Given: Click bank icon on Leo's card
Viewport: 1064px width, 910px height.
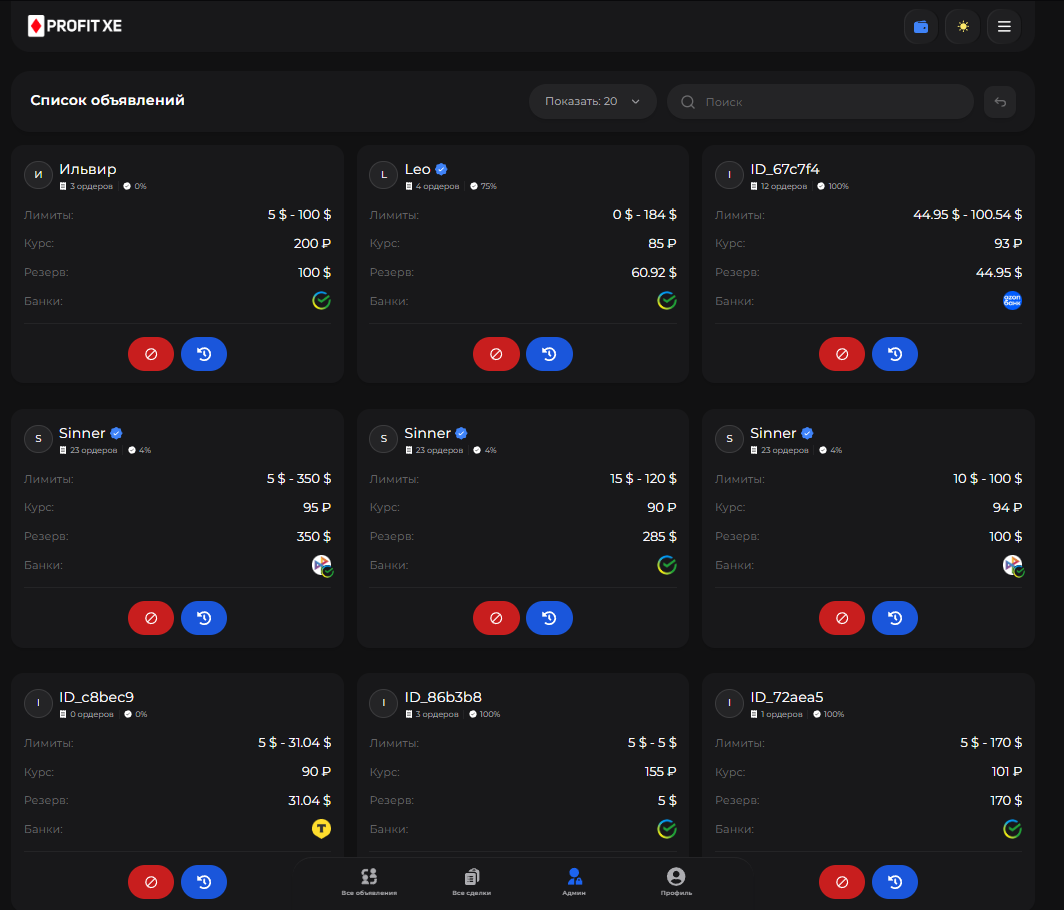Looking at the screenshot, I should click(666, 300).
